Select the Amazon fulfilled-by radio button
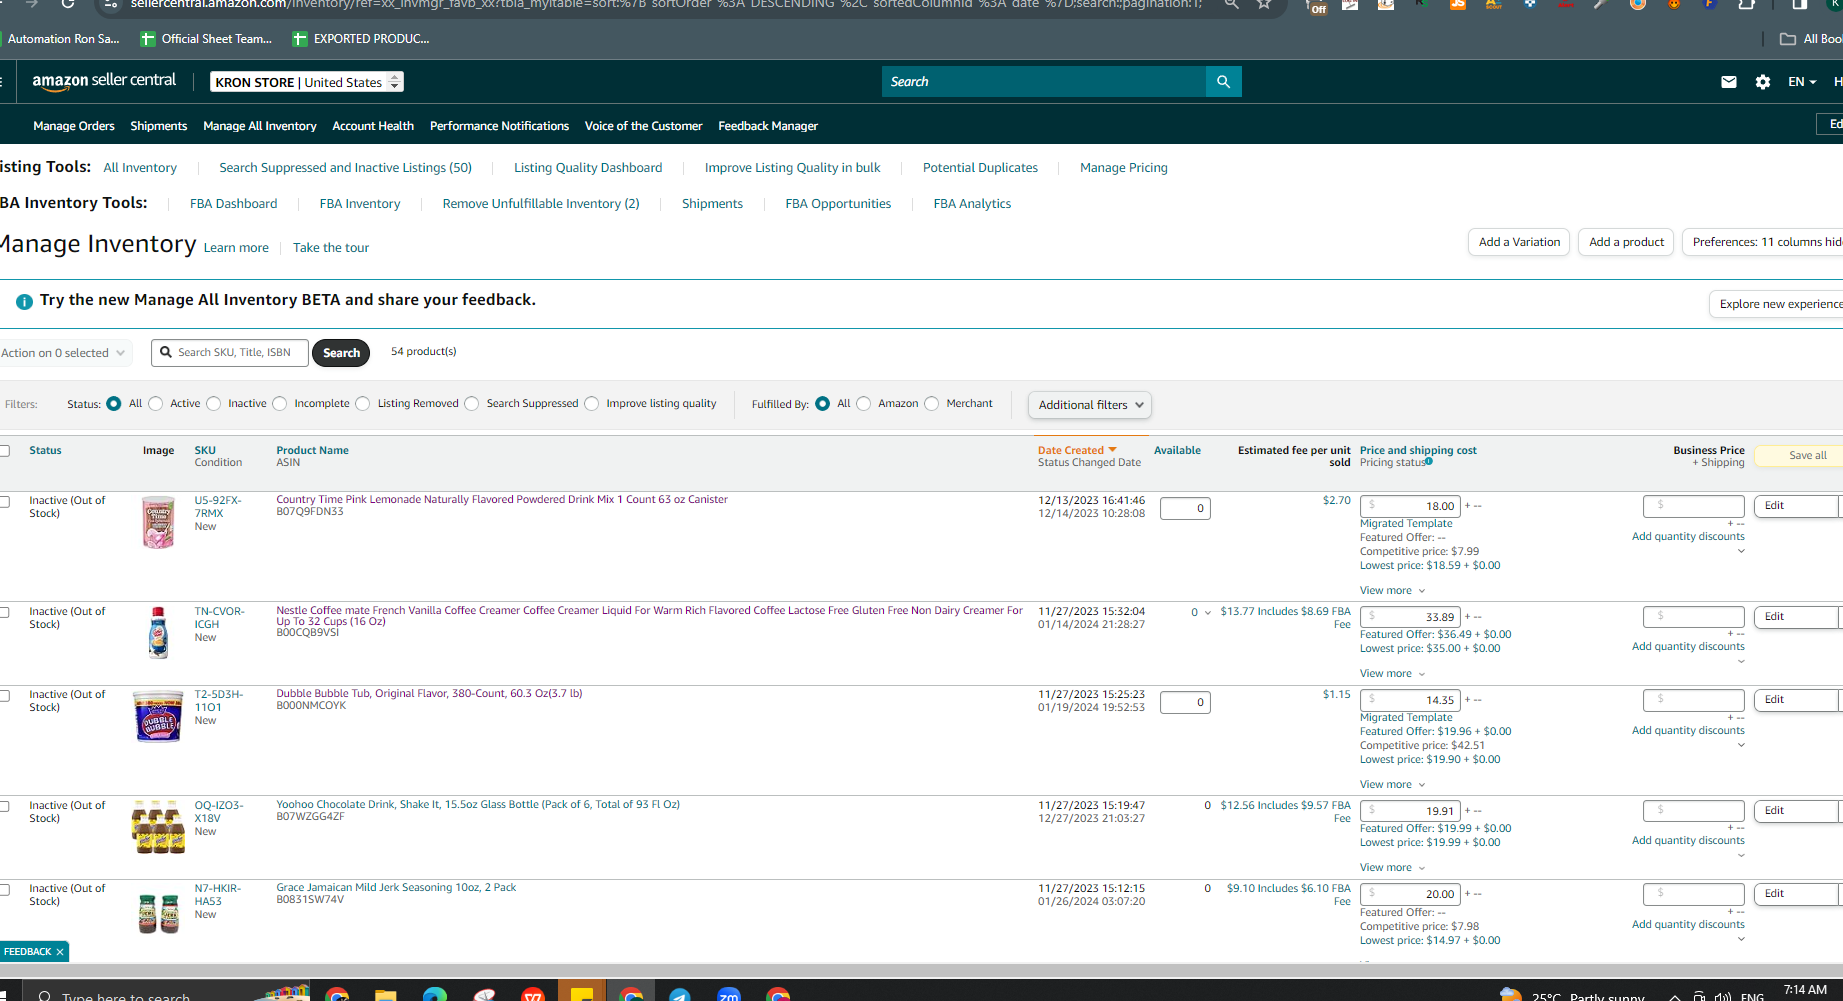Screen dimensions: 1843x1001 point(863,404)
